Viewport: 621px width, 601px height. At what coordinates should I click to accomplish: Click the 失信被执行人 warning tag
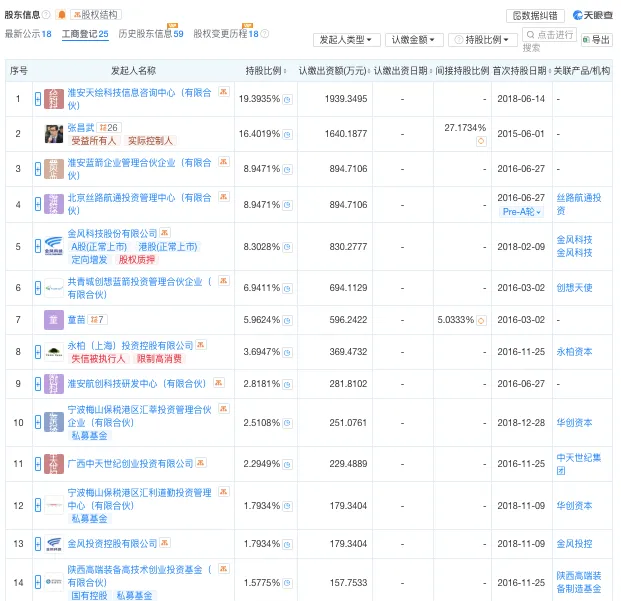(x=98, y=359)
